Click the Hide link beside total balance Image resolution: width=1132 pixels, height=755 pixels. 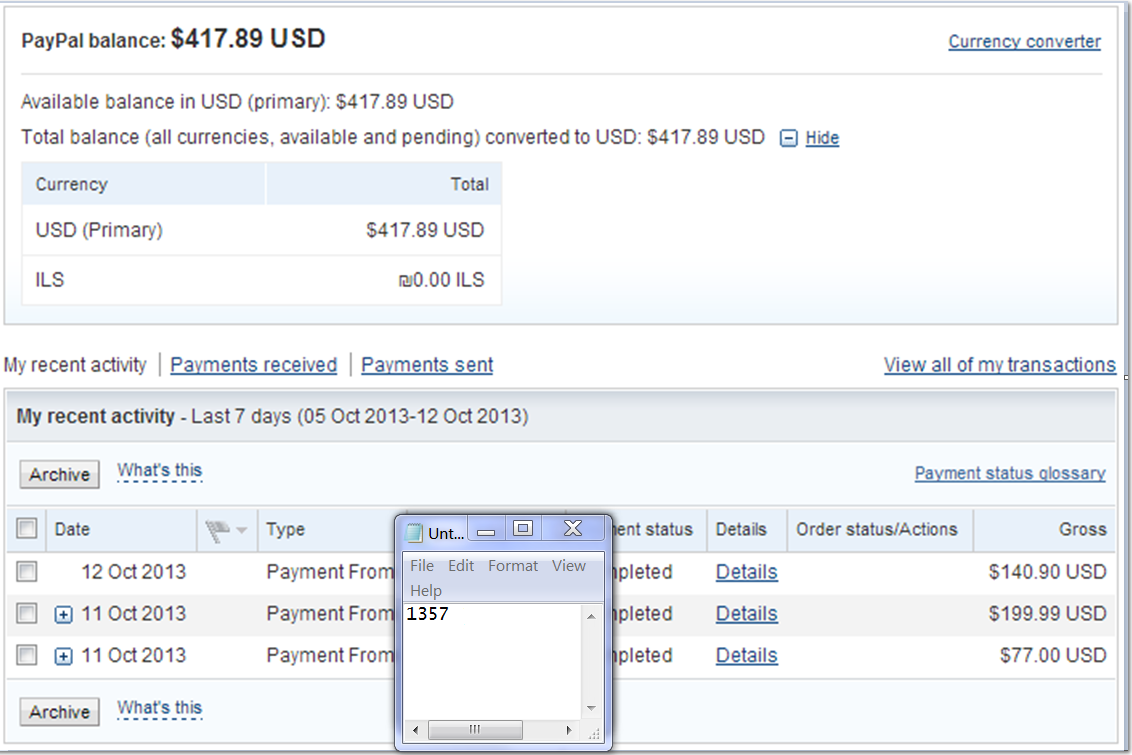822,138
